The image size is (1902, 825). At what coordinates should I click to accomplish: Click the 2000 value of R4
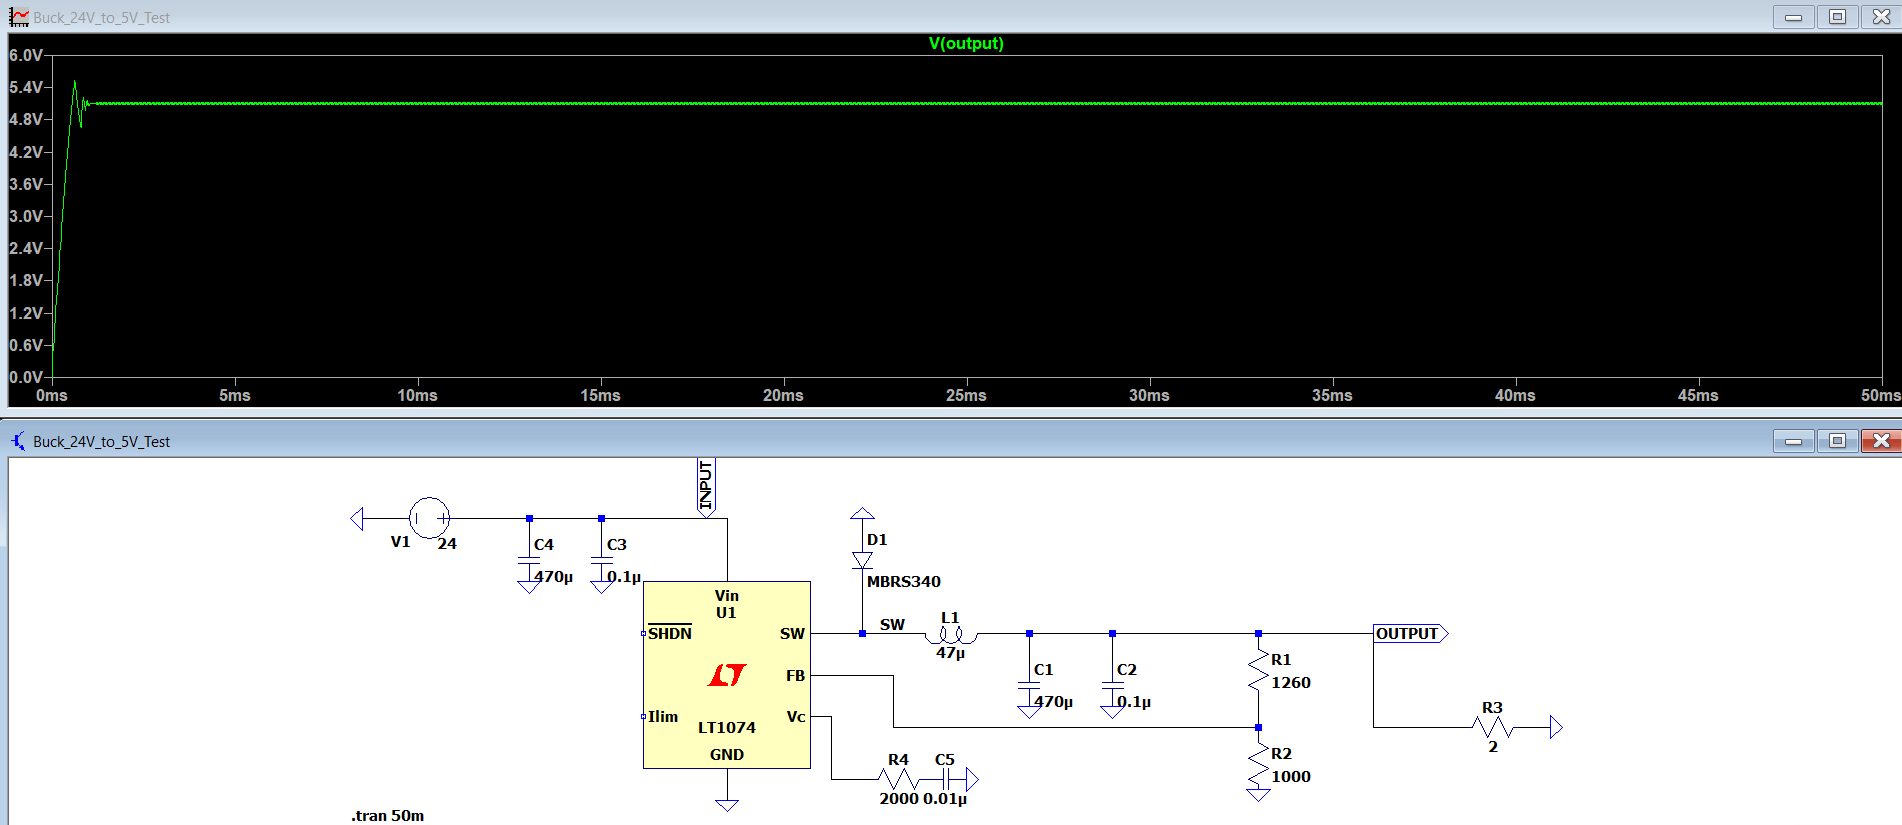[899, 798]
